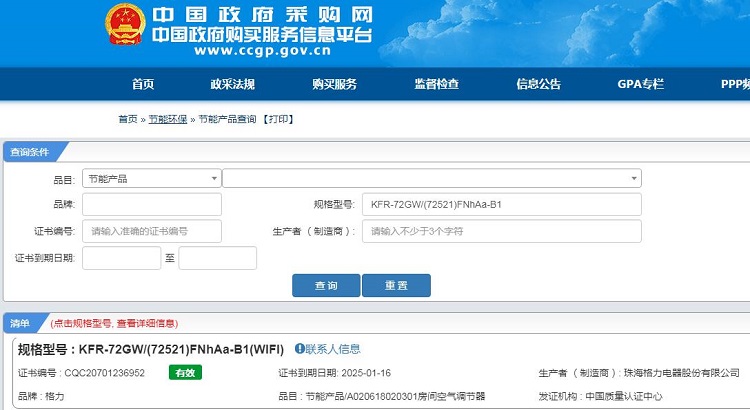The width and height of the screenshot is (750, 410).
Task: Click the 品牌：格力 text
Action: 41,396
